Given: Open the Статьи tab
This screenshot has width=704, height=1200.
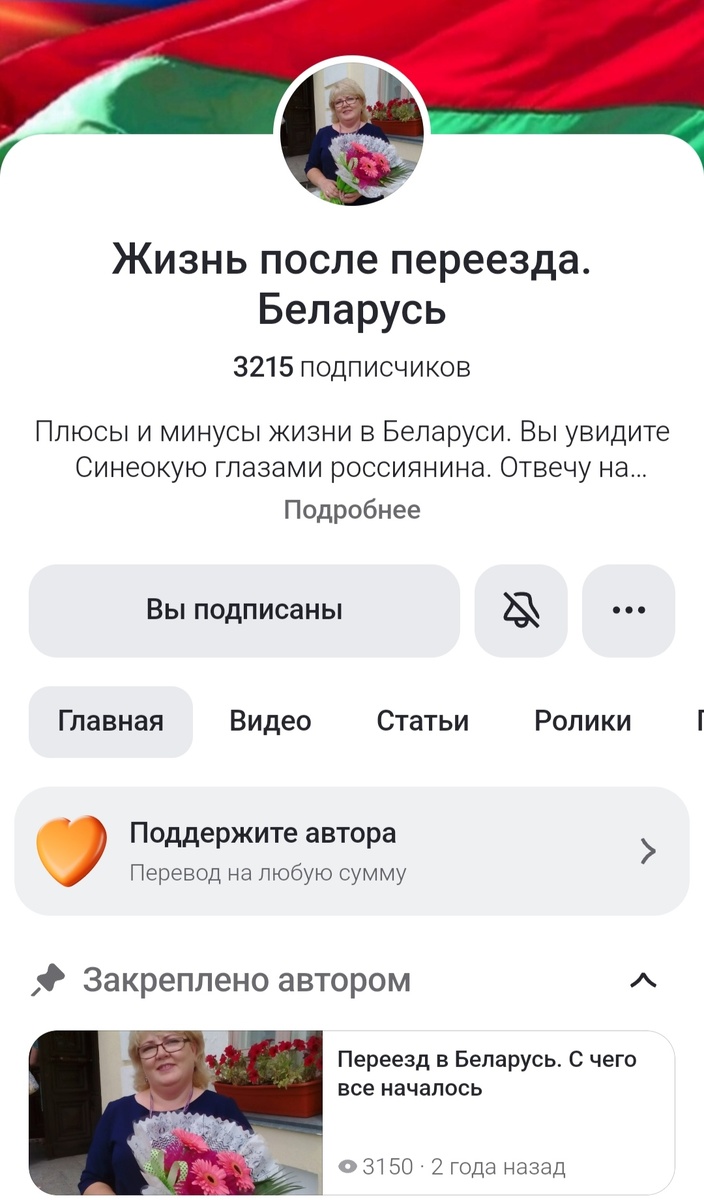Looking at the screenshot, I should (x=423, y=721).
